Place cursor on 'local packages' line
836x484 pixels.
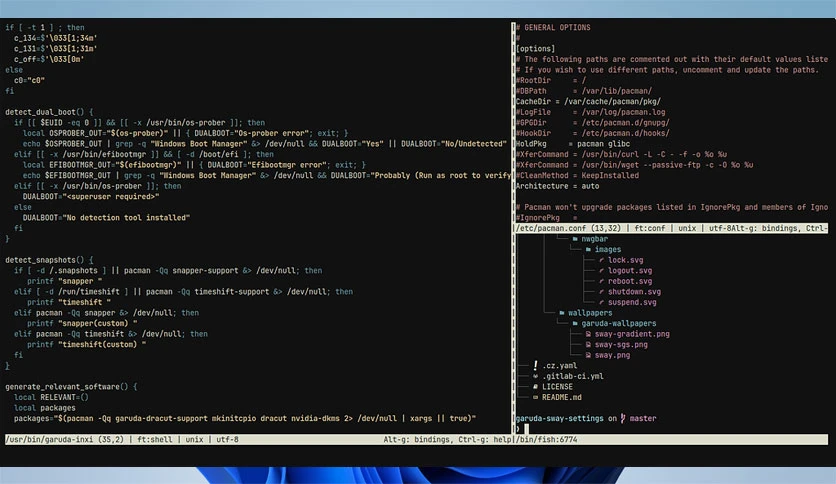45,408
